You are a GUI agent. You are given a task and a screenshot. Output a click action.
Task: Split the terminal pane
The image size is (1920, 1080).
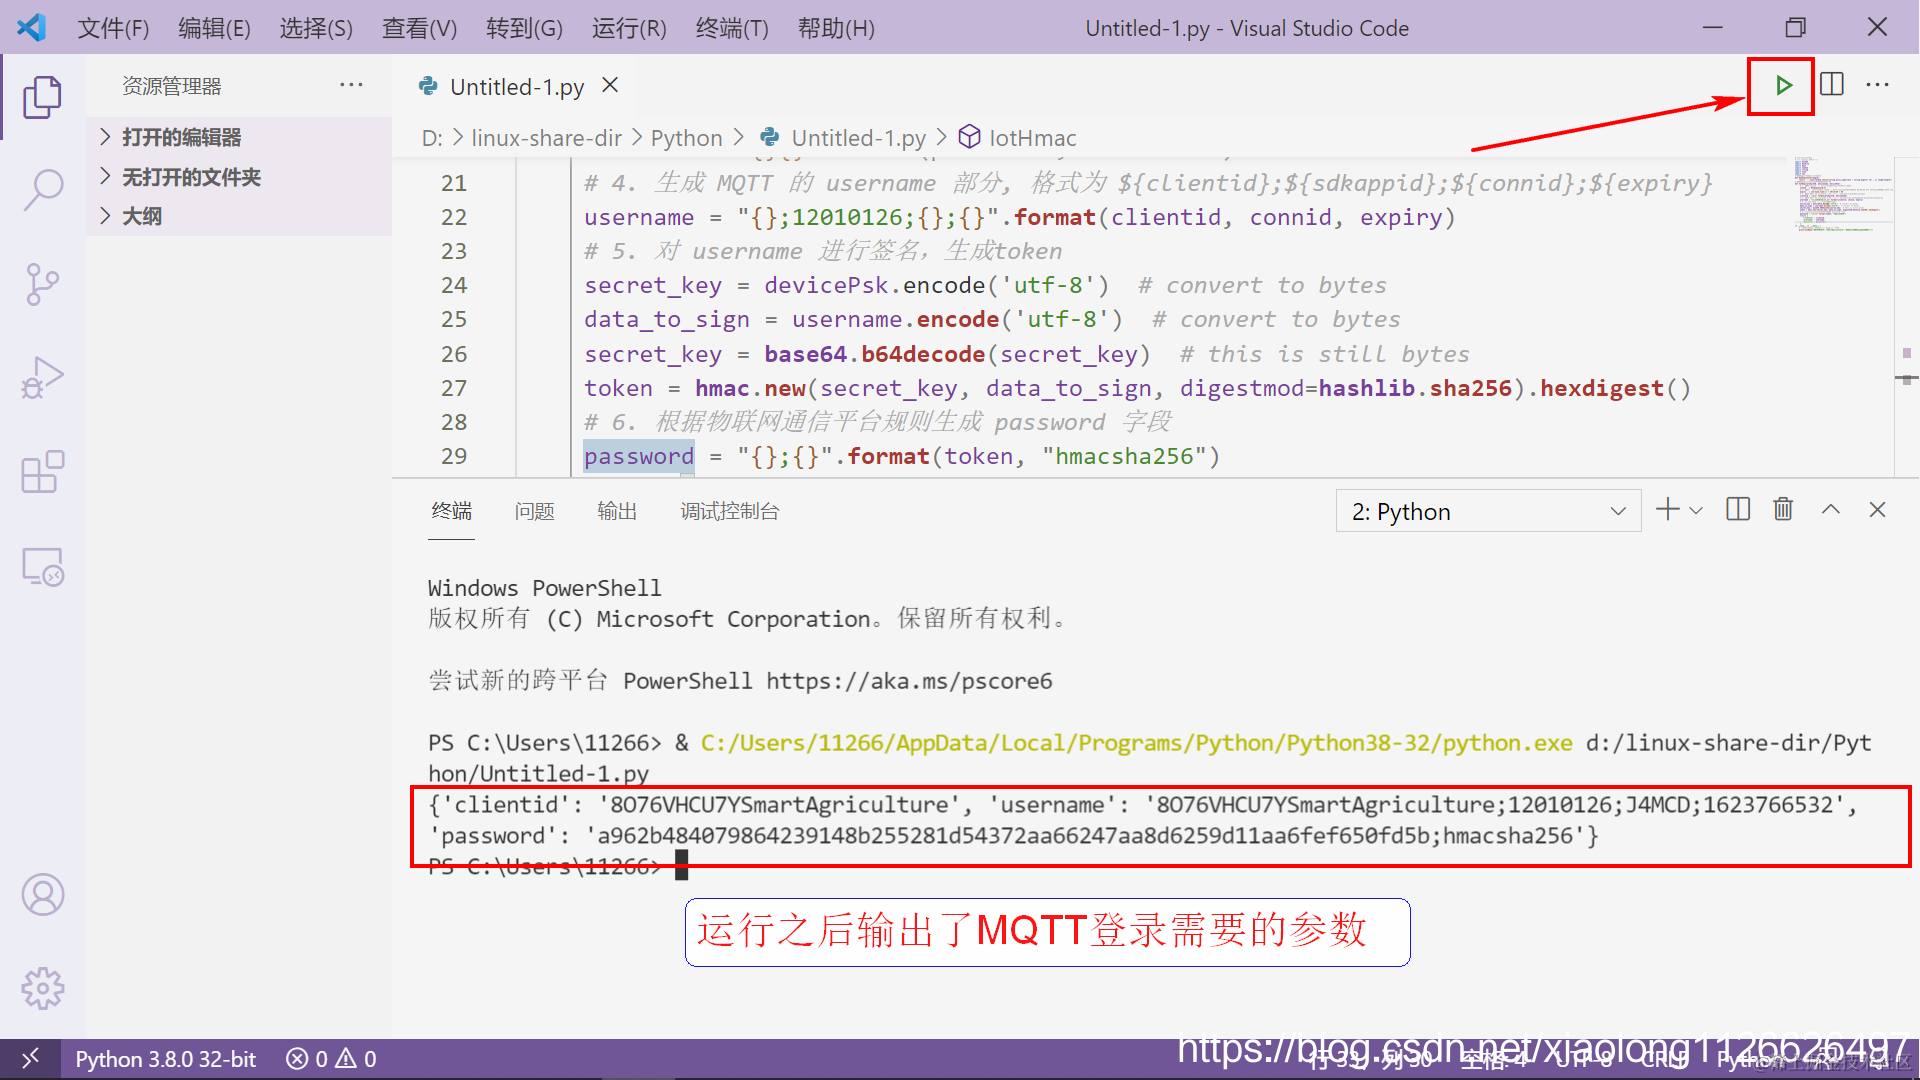tap(1738, 510)
